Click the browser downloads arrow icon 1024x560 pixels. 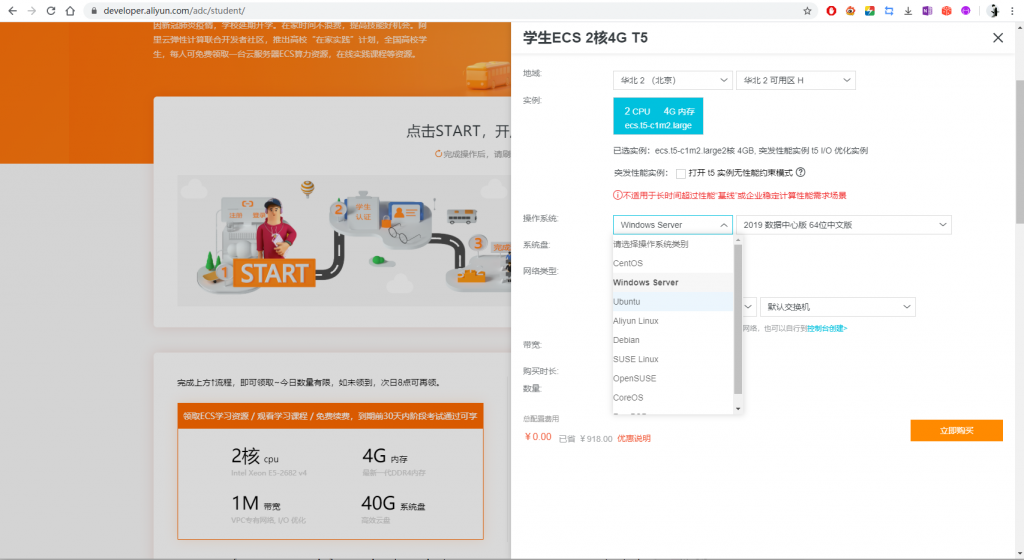coord(908,11)
